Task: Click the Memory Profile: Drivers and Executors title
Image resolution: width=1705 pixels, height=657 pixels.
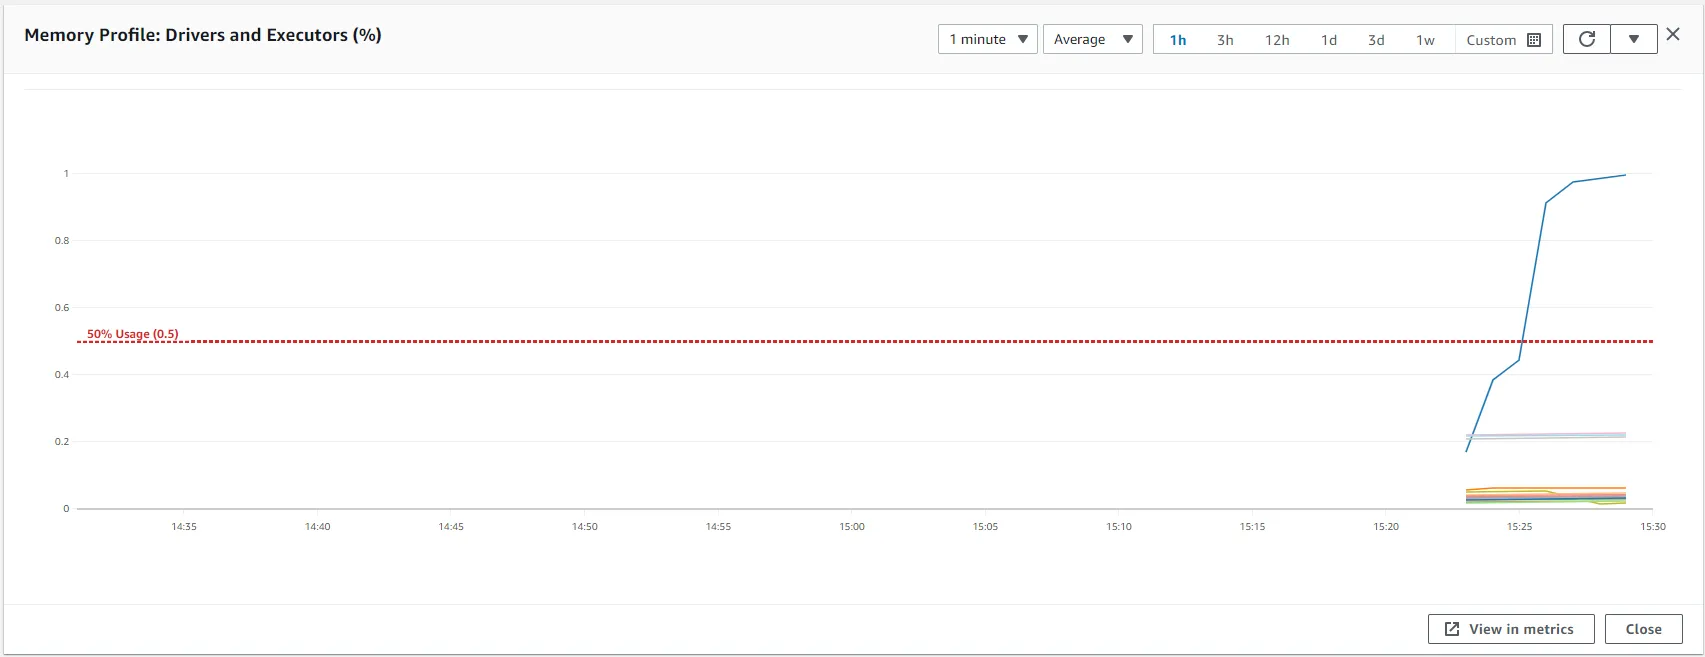Action: click(x=203, y=35)
